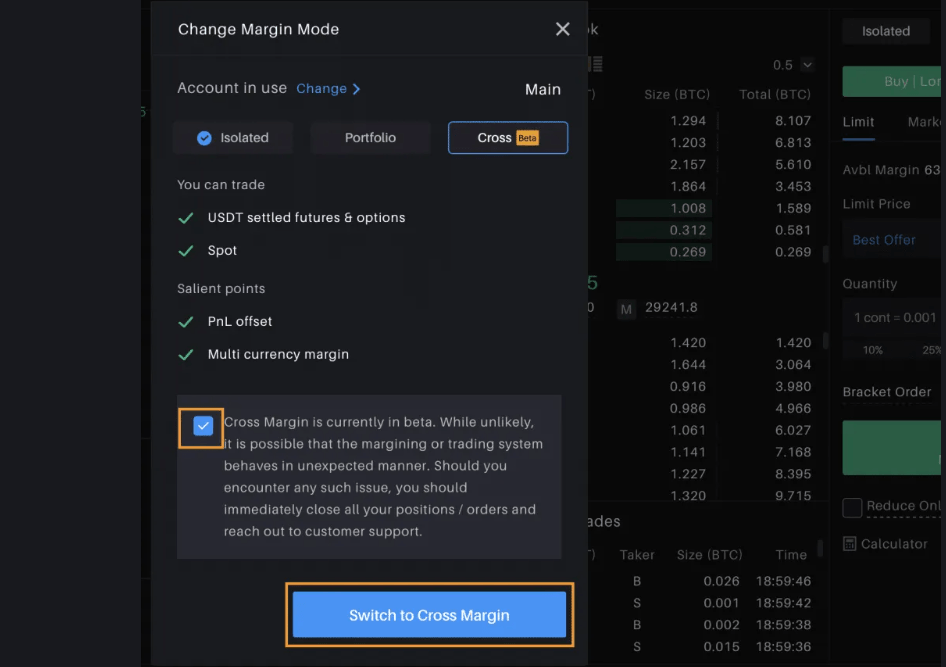
Task: Click the Total (BTC) column header
Action: point(775,95)
